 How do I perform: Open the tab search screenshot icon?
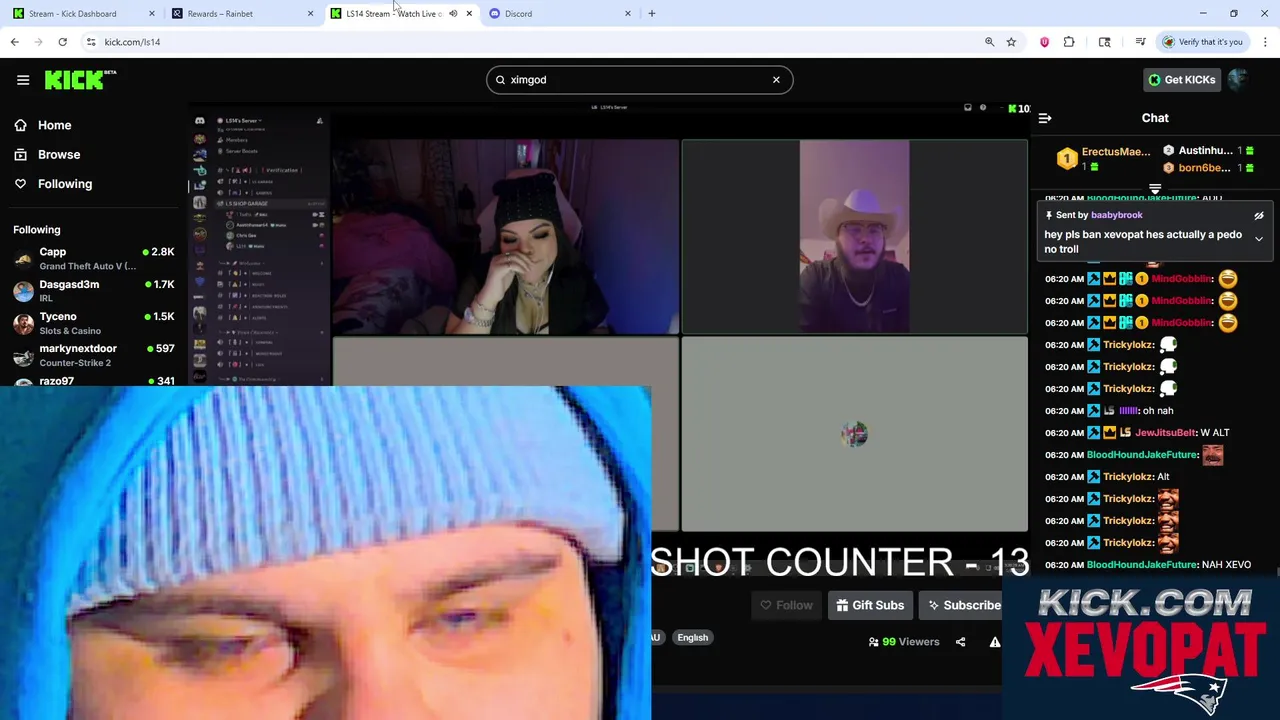point(1104,42)
